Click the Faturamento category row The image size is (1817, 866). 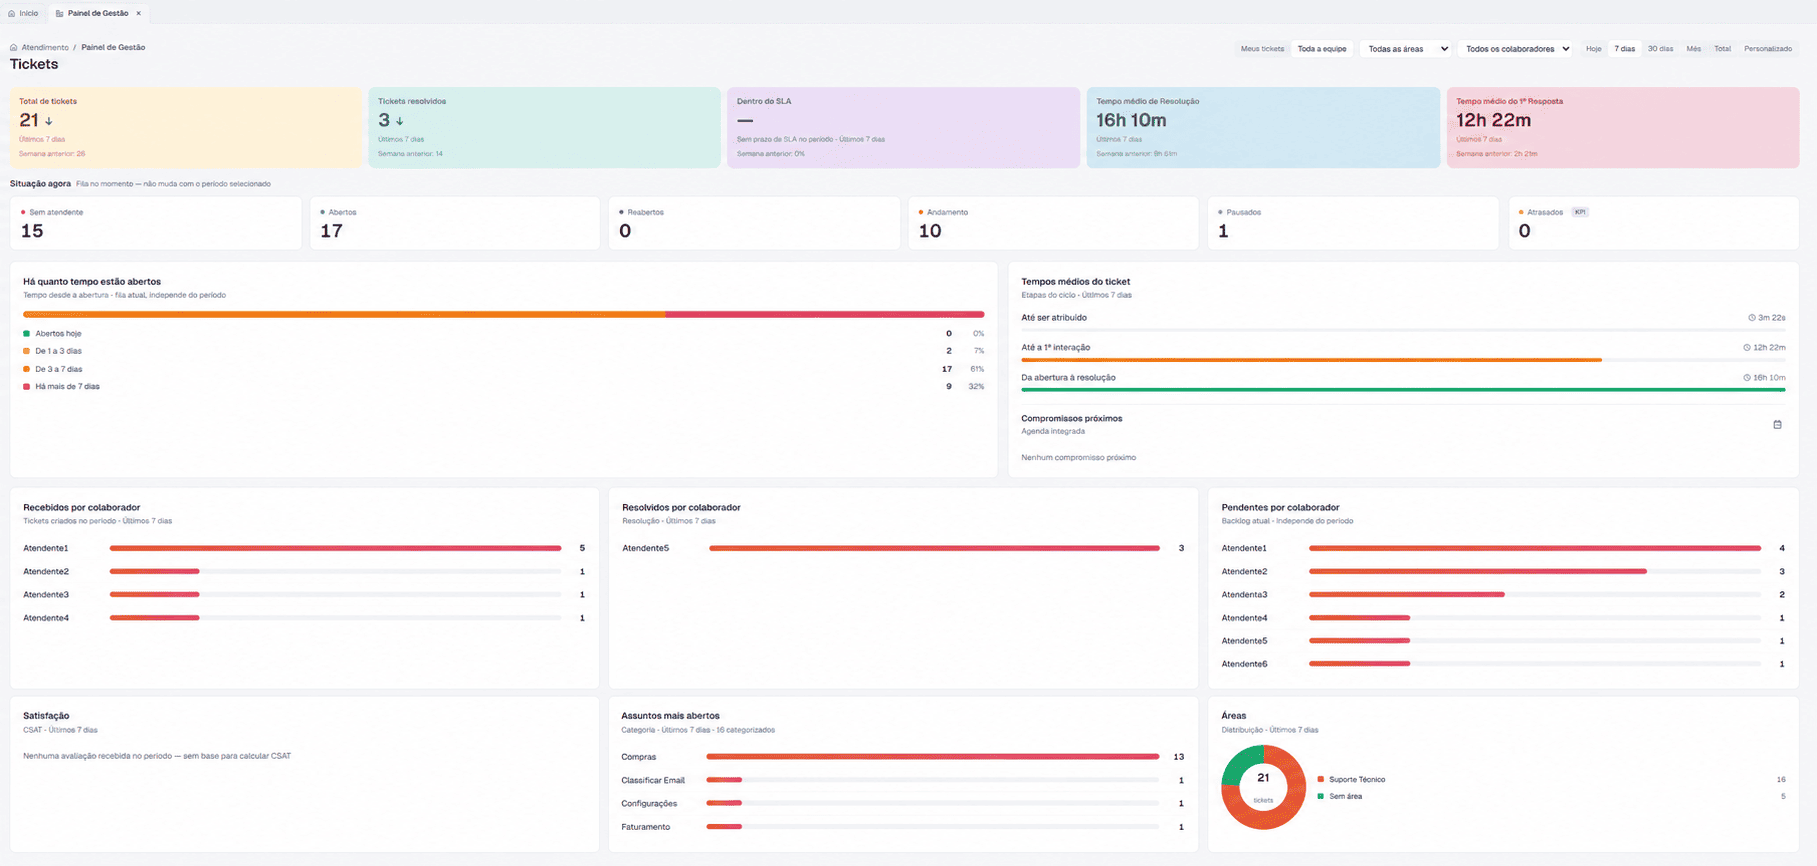(x=903, y=827)
